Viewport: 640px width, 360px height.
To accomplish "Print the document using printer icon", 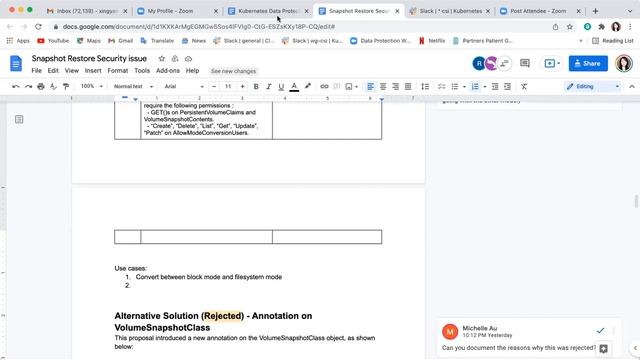I will click(x=41, y=87).
